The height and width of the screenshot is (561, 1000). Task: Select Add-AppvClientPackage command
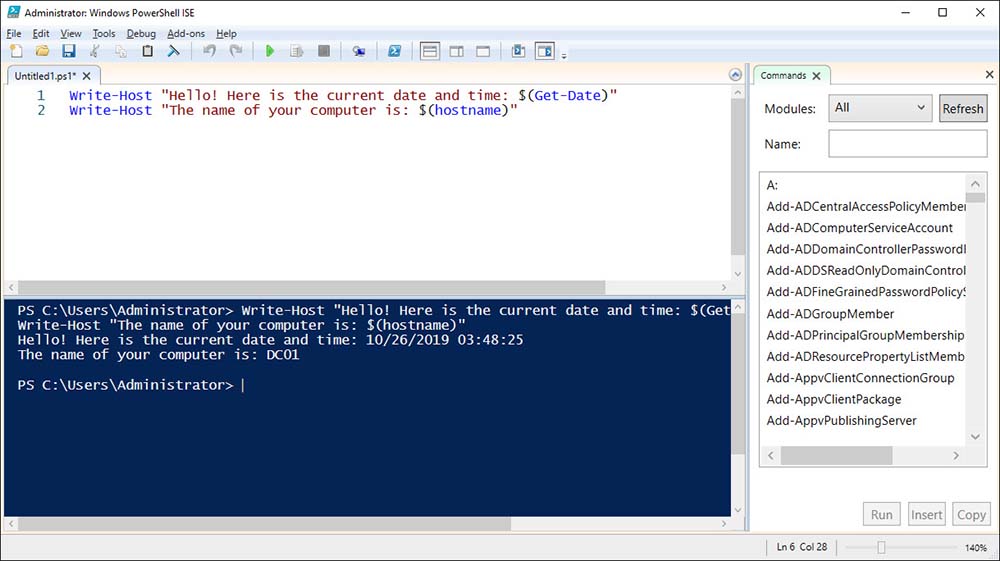point(834,399)
